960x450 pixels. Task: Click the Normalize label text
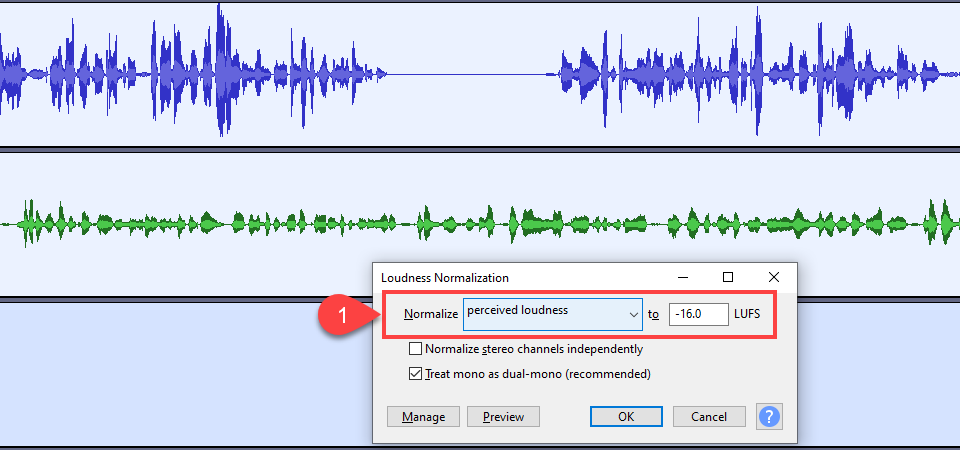click(x=430, y=315)
